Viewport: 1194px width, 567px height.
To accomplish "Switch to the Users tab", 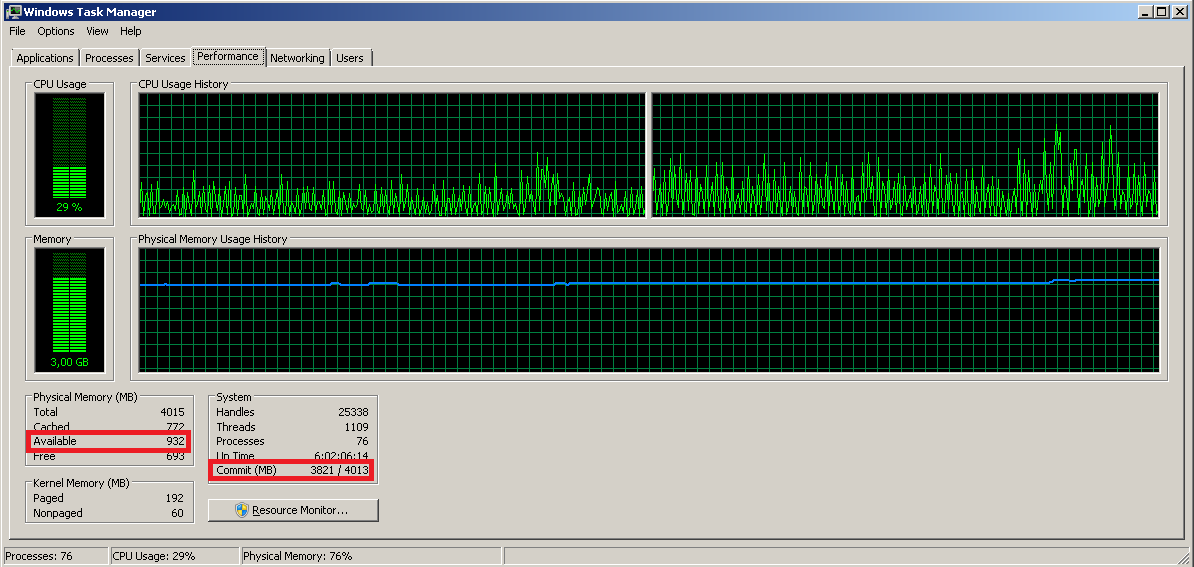I will [350, 58].
